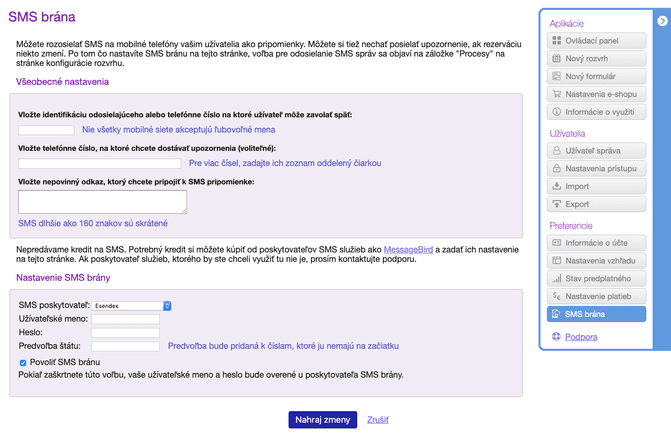
Task: Open the Podpora link
Action: tap(581, 337)
